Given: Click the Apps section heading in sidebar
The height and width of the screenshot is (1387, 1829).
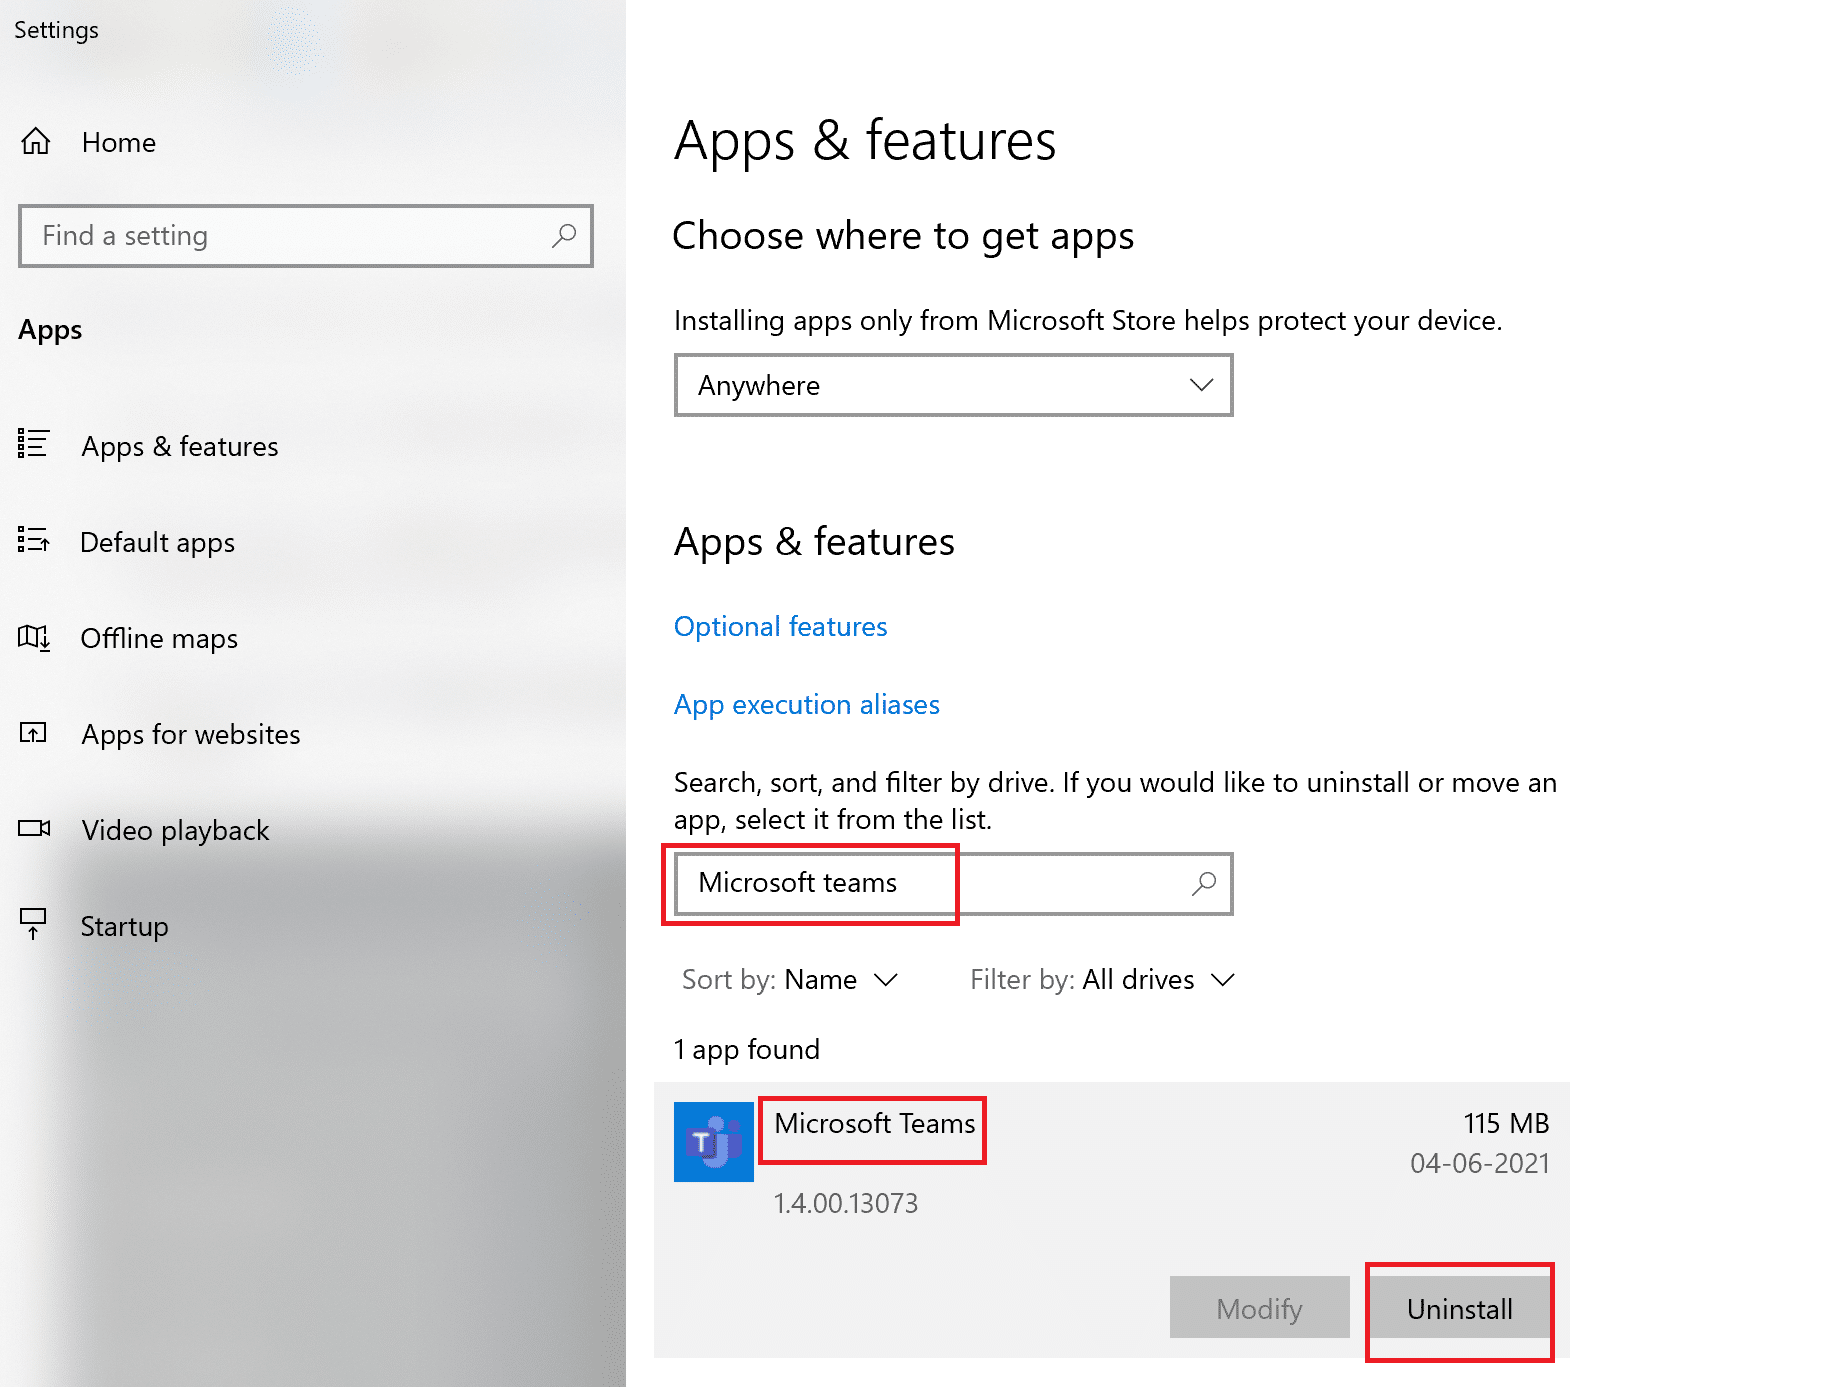Looking at the screenshot, I should [48, 330].
